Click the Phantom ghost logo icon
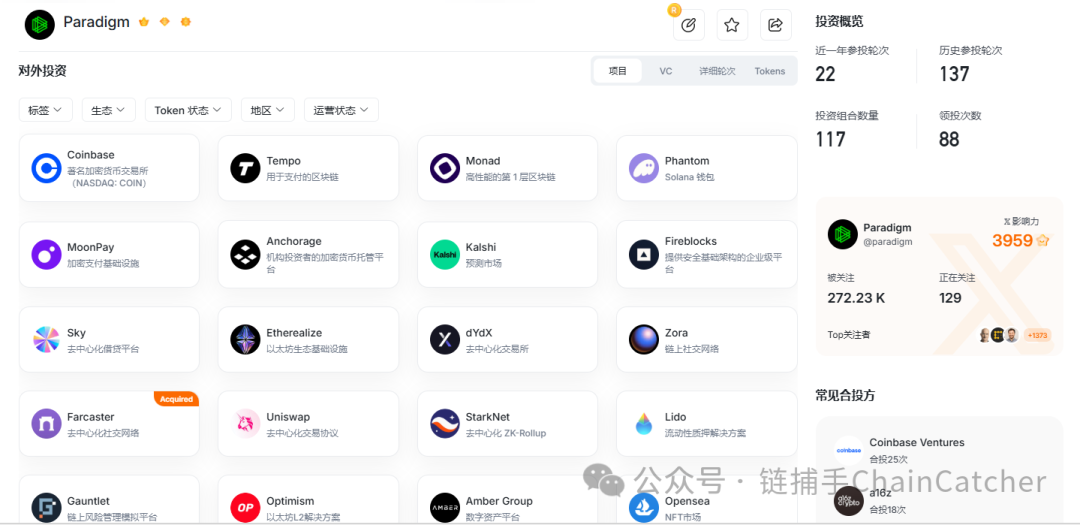Viewport: 1080px width, 525px height. click(644, 168)
